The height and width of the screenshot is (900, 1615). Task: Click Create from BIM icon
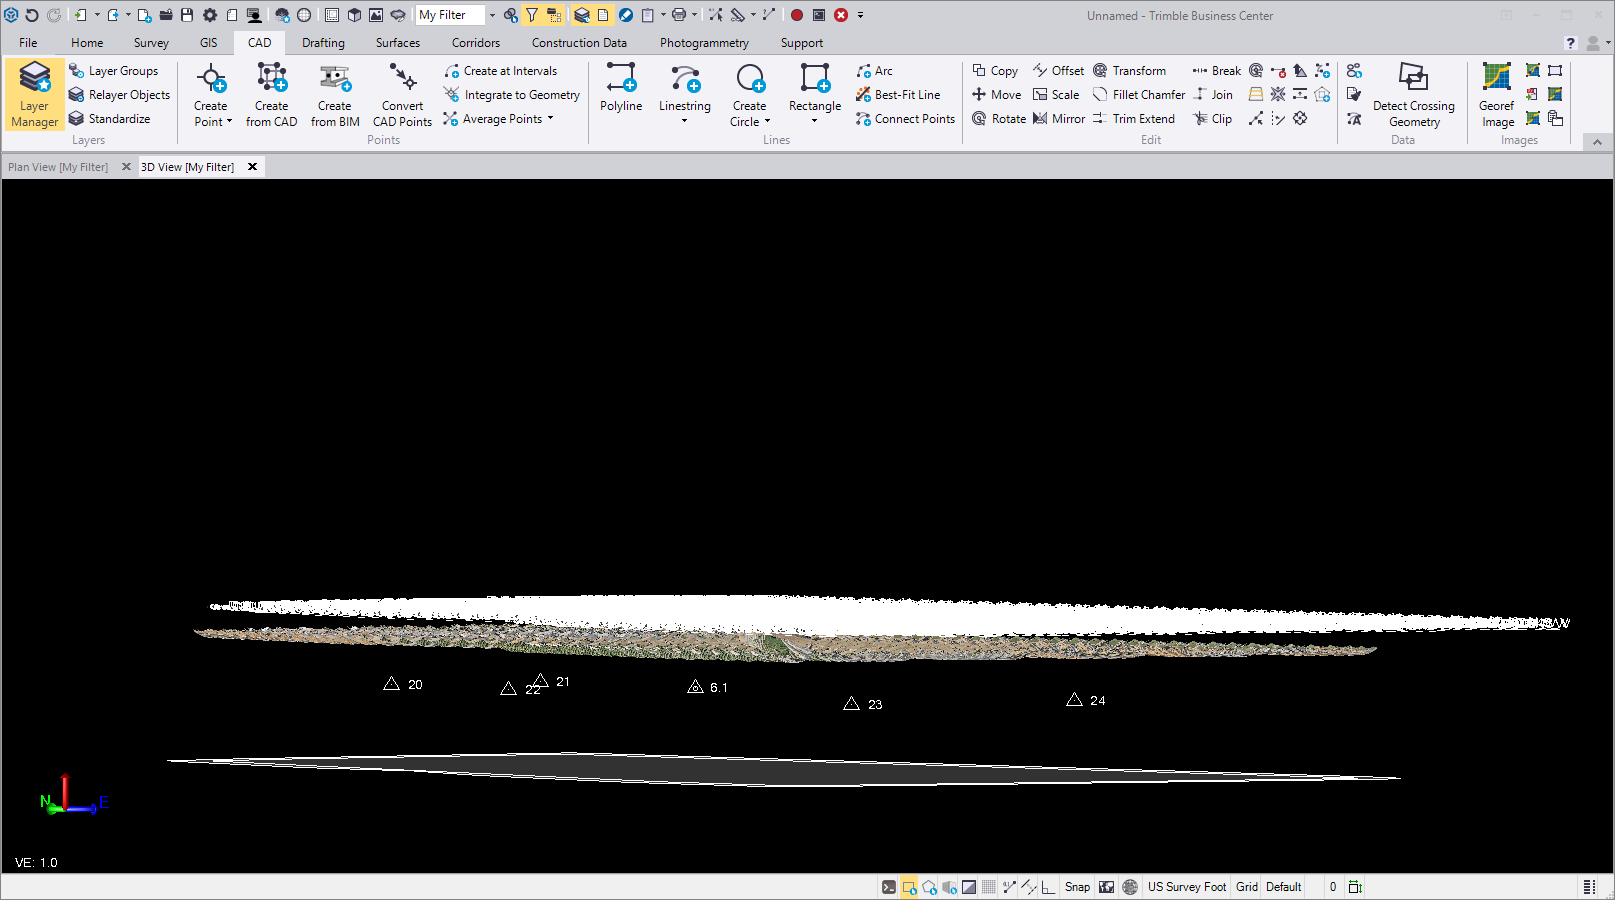click(x=335, y=79)
